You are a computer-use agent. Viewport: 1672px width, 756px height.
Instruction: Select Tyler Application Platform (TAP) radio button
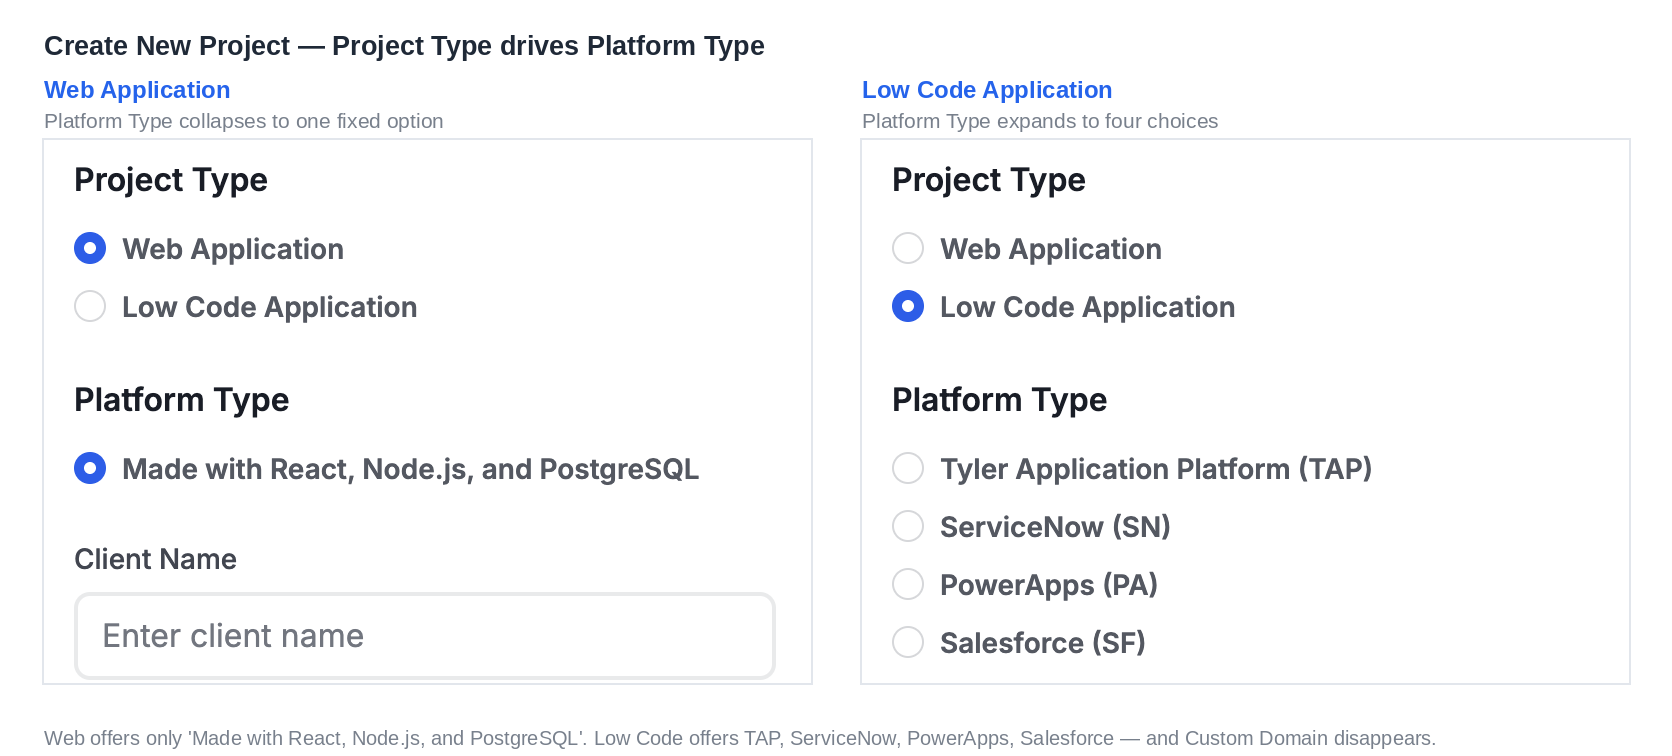908,468
